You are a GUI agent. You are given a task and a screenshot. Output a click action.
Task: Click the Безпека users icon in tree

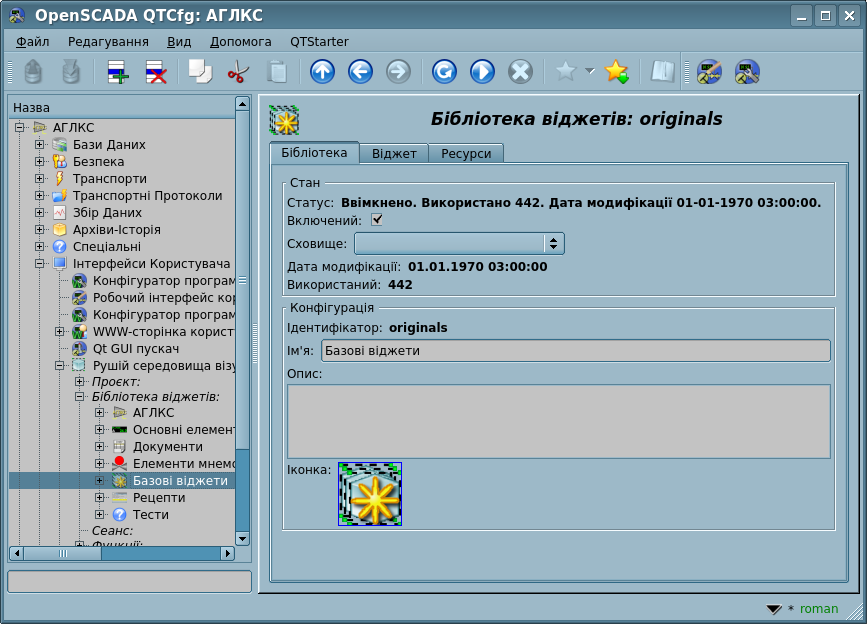tap(60, 162)
